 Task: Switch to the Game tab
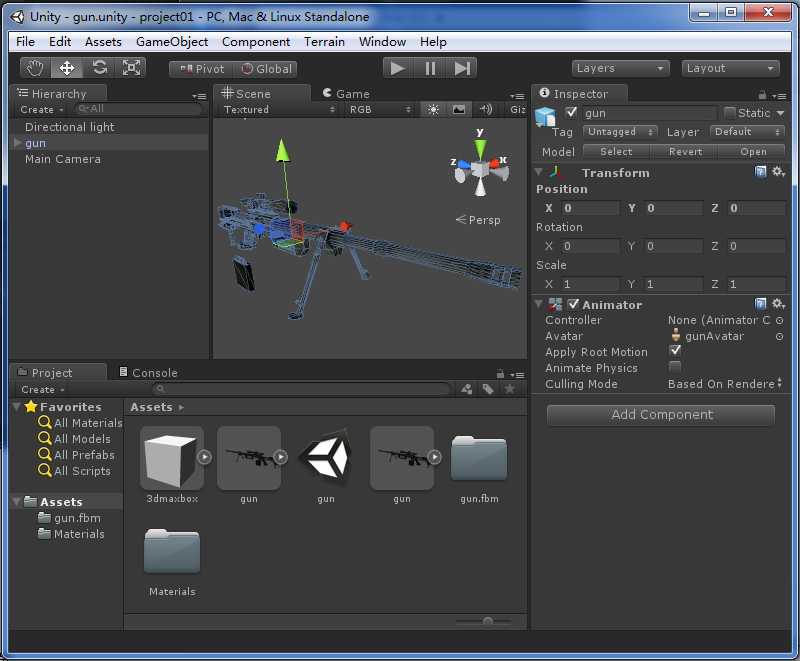(x=346, y=94)
